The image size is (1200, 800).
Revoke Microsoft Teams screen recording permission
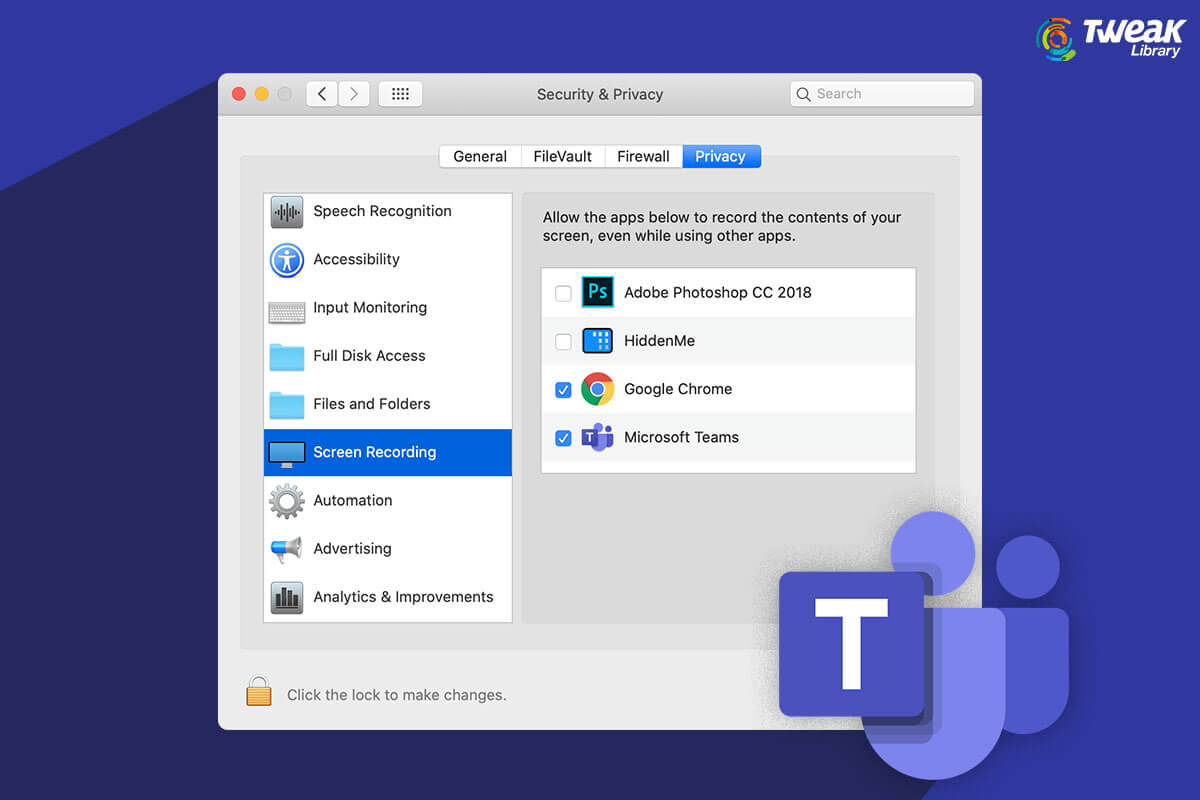pyautogui.click(x=563, y=438)
